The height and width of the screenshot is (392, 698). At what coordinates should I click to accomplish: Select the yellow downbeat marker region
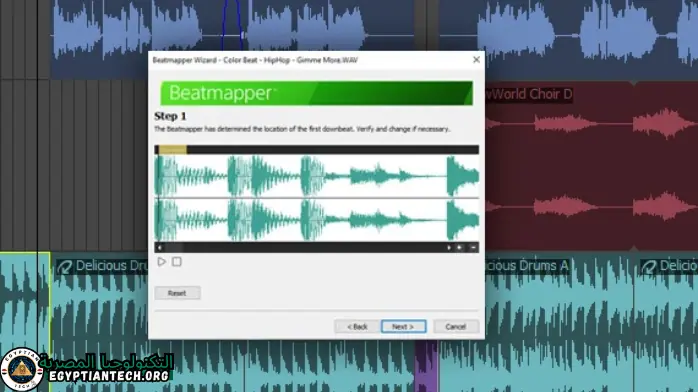[x=173, y=150]
